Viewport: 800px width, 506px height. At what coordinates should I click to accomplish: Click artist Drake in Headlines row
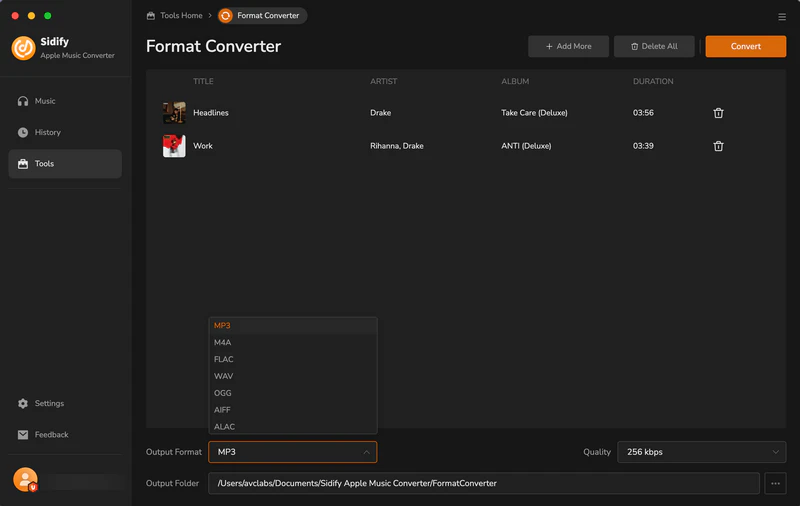click(x=381, y=113)
